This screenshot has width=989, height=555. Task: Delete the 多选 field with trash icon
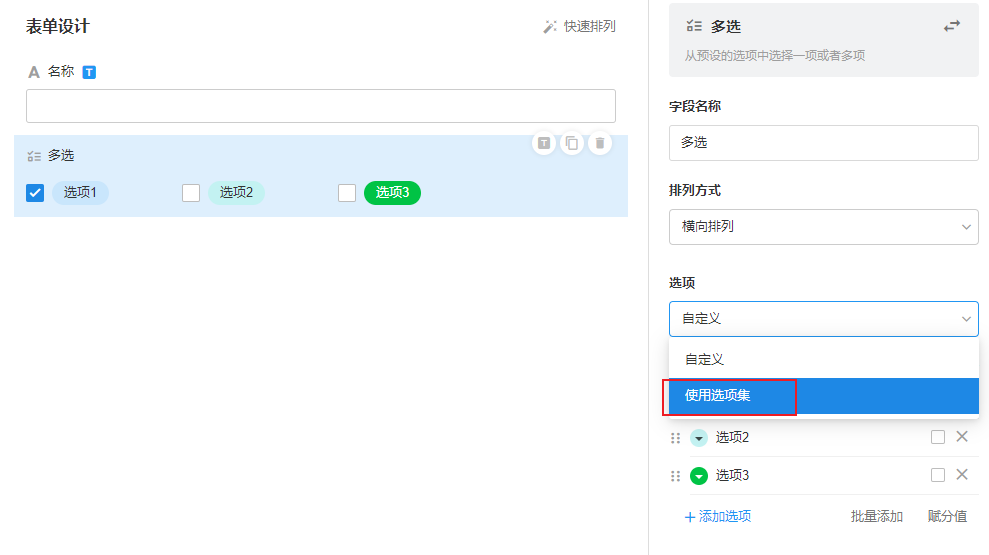point(599,143)
